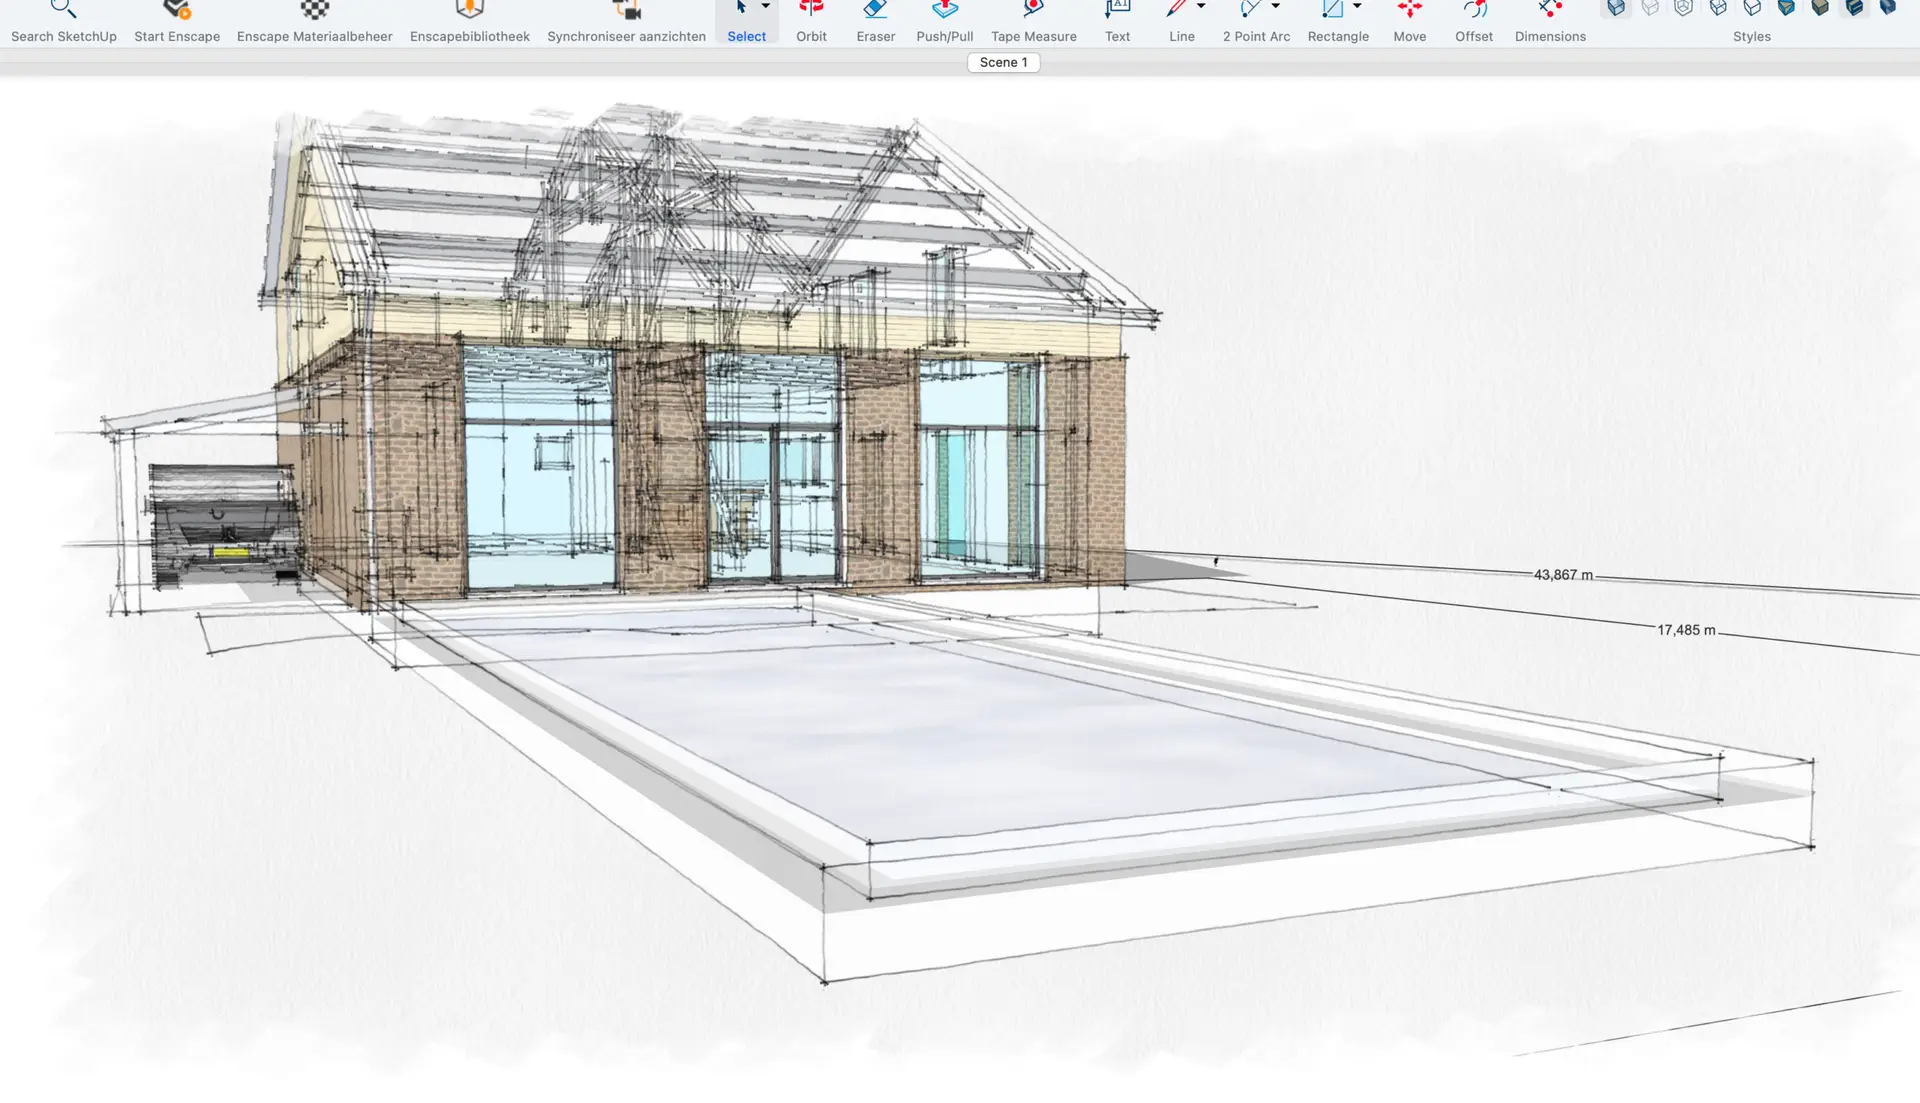Click the Offset tool
Viewport: 1920px width, 1103px height.
(x=1473, y=12)
